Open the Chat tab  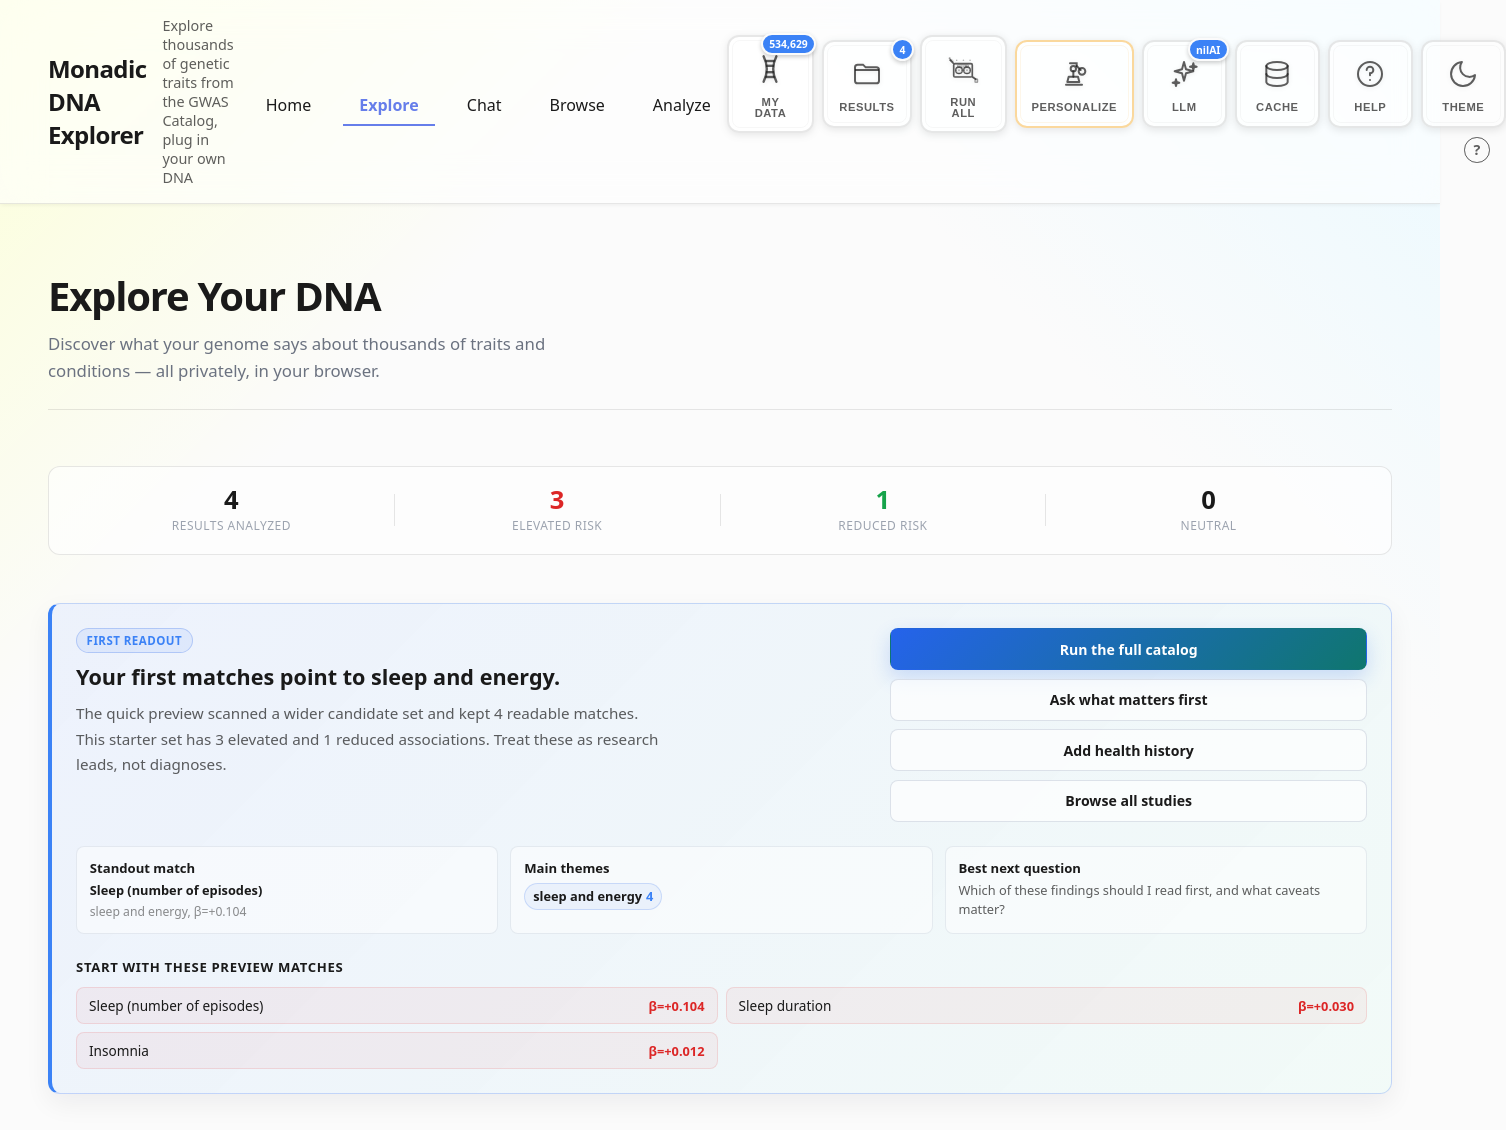click(484, 105)
